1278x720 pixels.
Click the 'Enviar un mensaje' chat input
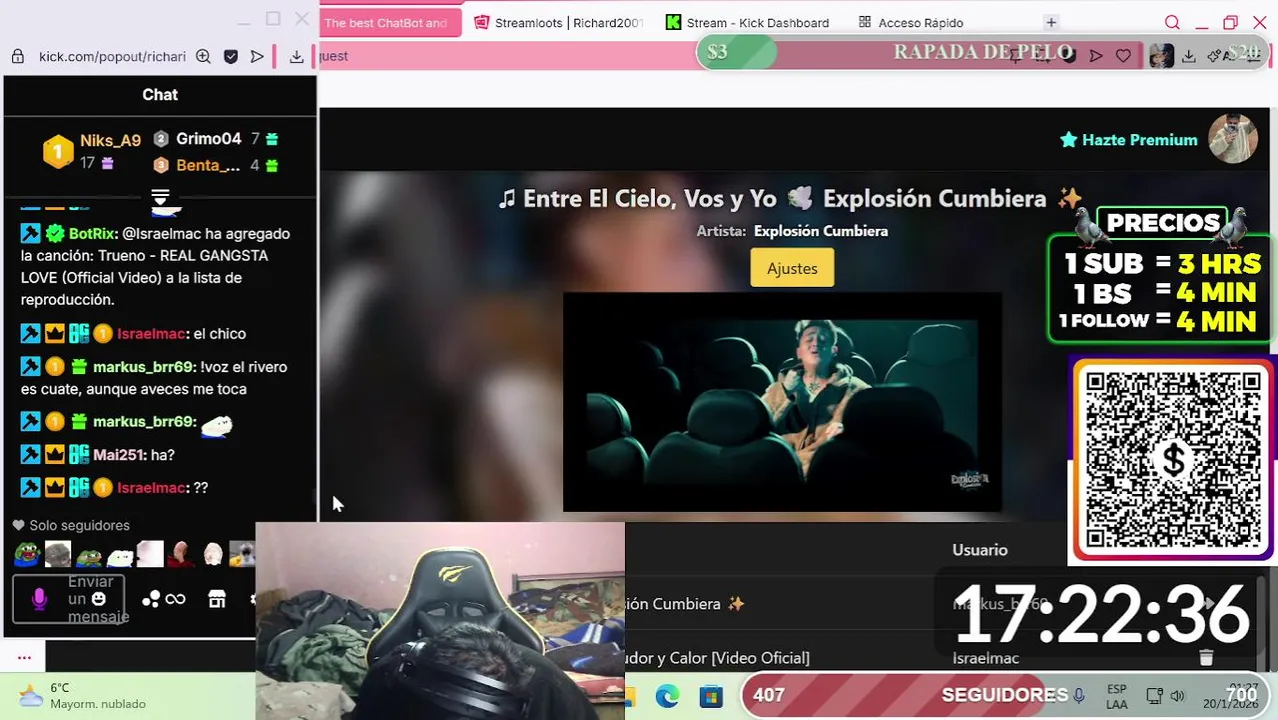[x=68, y=599]
